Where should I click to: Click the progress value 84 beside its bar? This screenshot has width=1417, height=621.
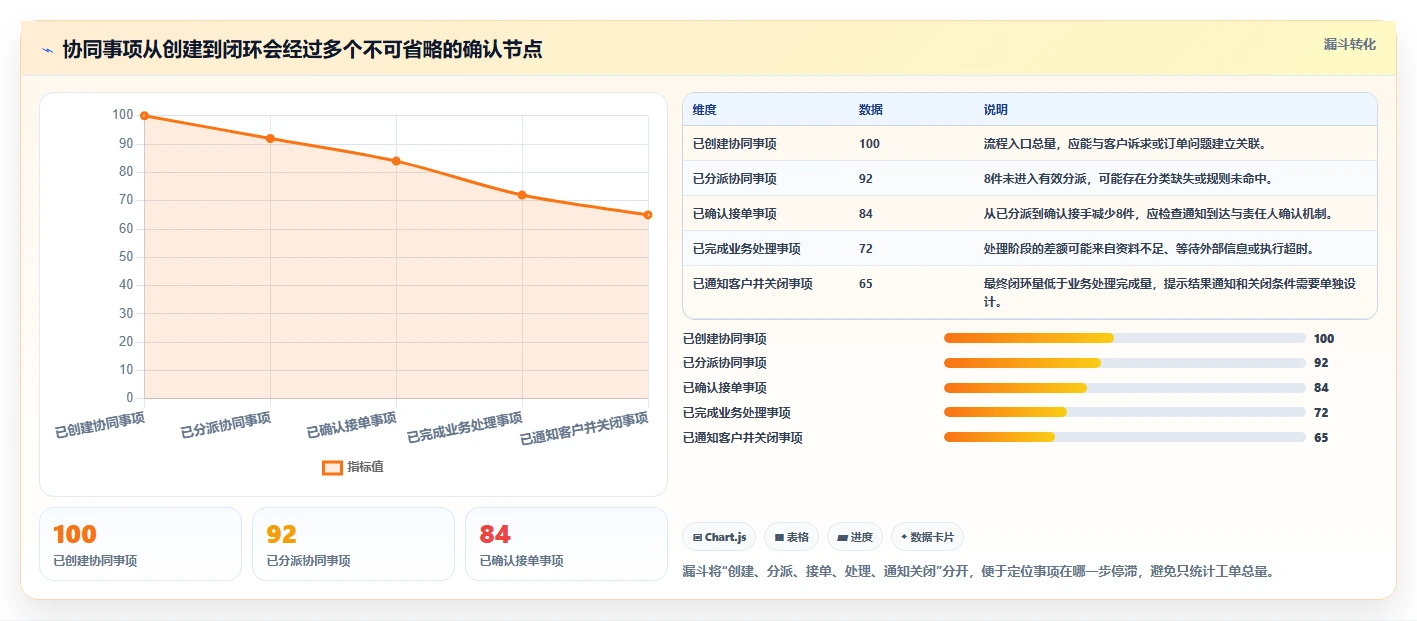pos(1321,388)
